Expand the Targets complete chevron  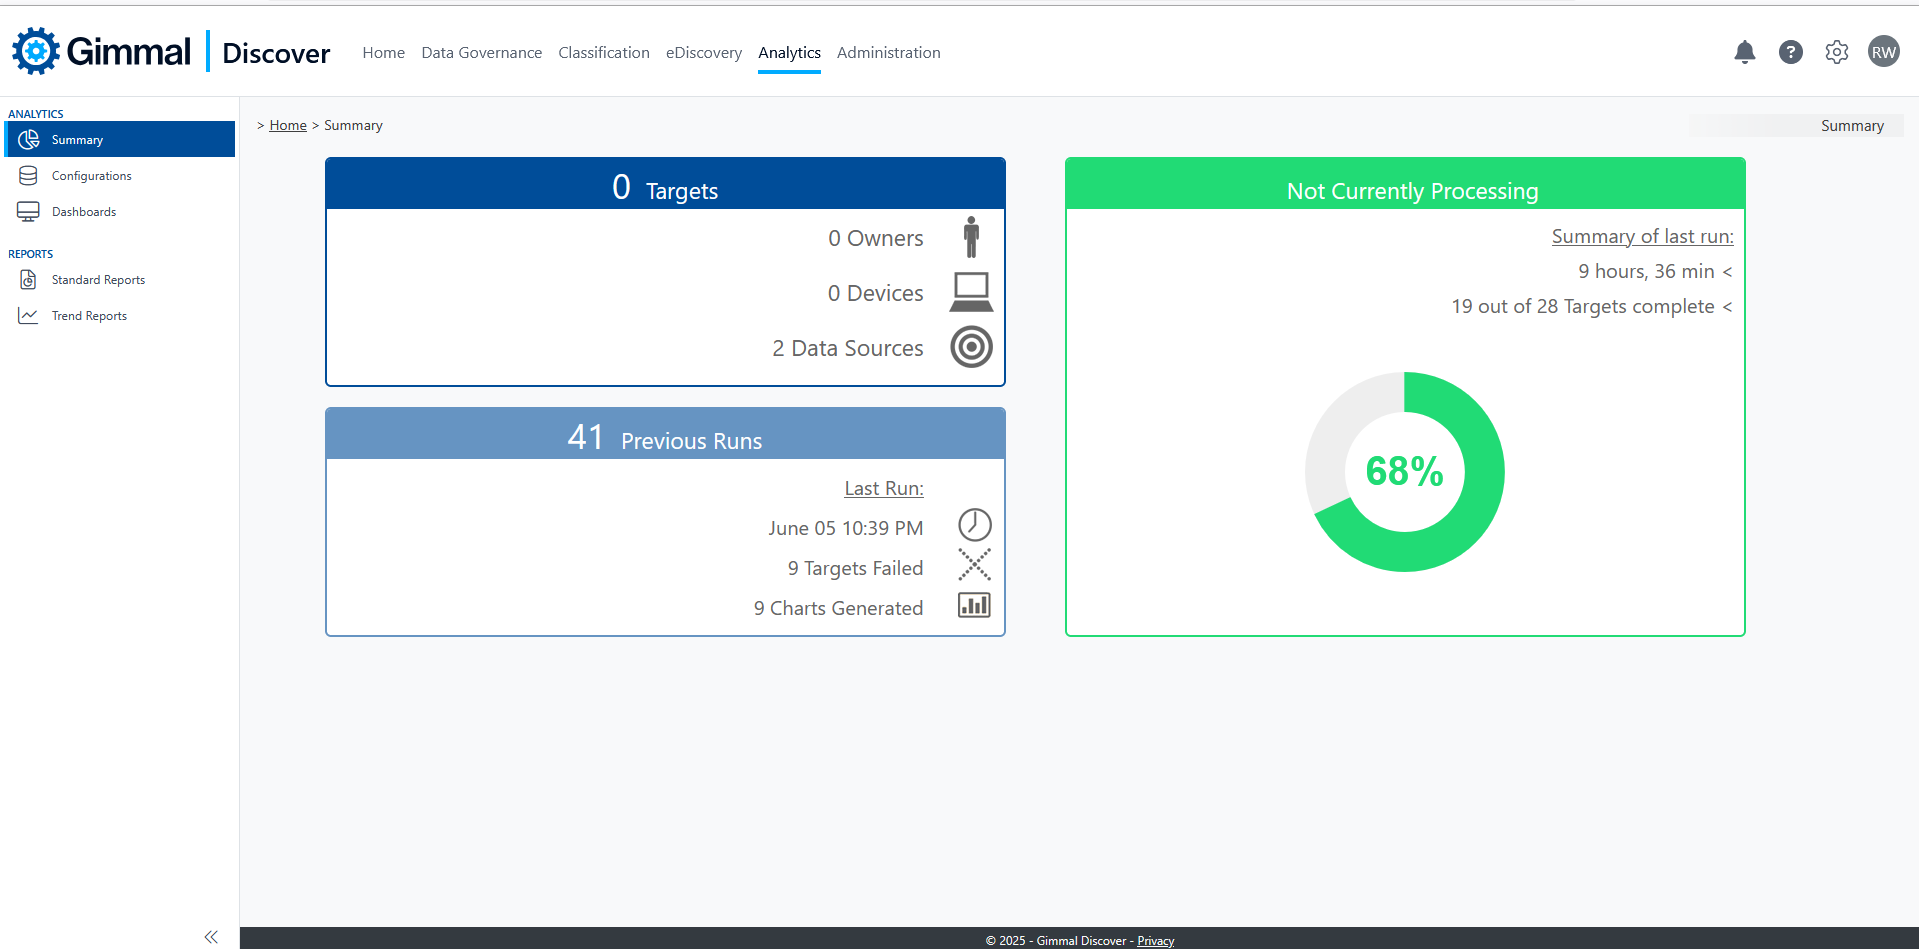click(1727, 307)
